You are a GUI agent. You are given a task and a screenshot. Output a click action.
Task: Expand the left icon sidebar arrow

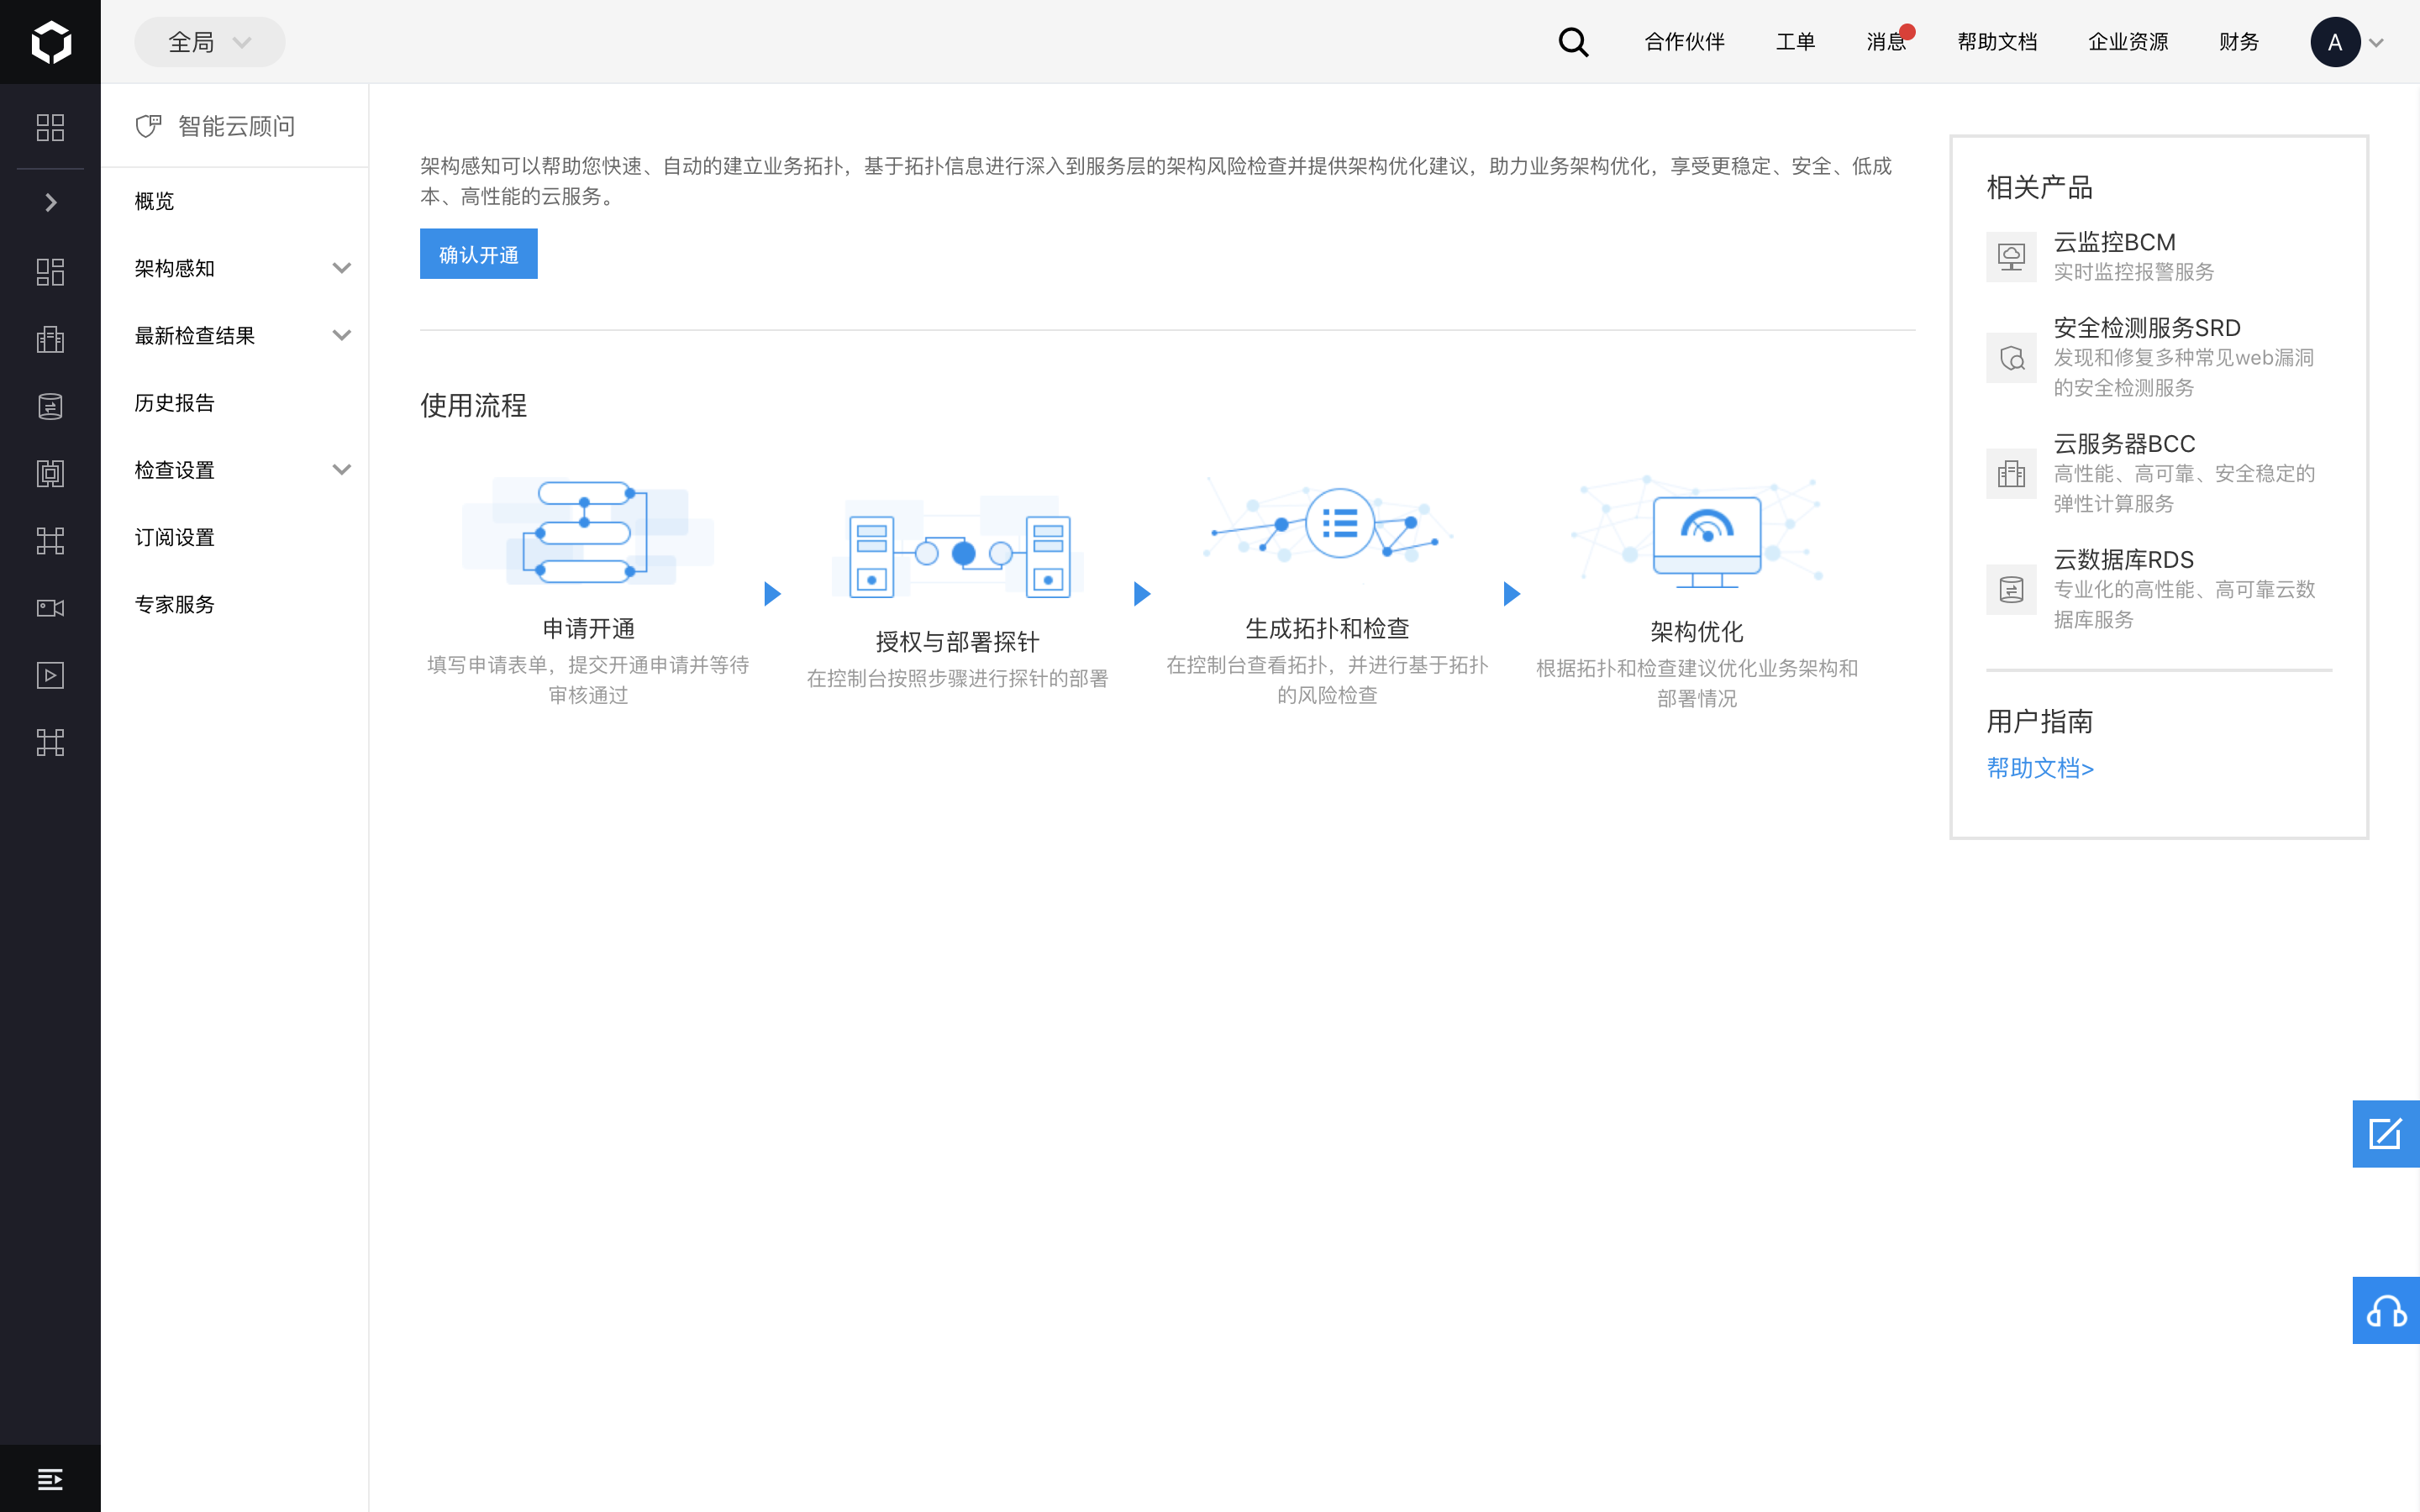[x=50, y=203]
